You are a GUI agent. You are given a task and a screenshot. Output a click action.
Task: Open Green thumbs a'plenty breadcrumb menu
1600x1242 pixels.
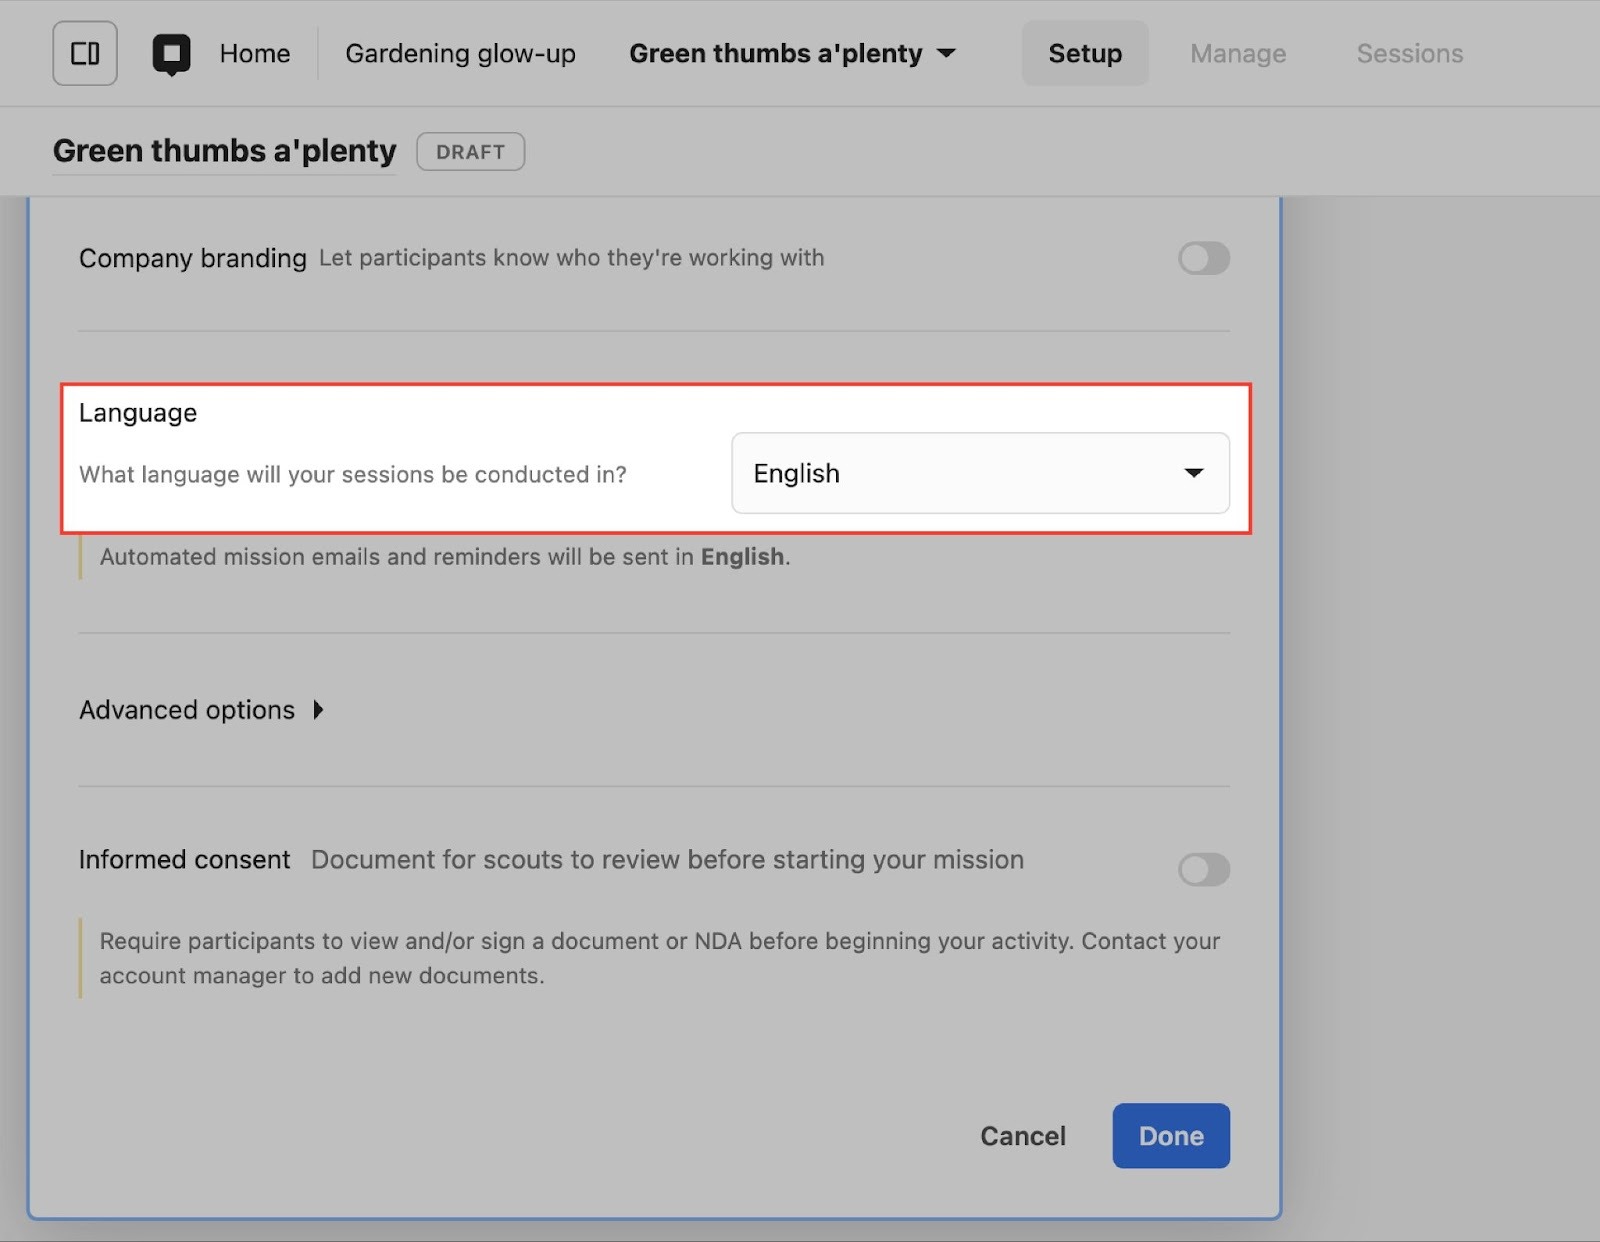[776, 54]
